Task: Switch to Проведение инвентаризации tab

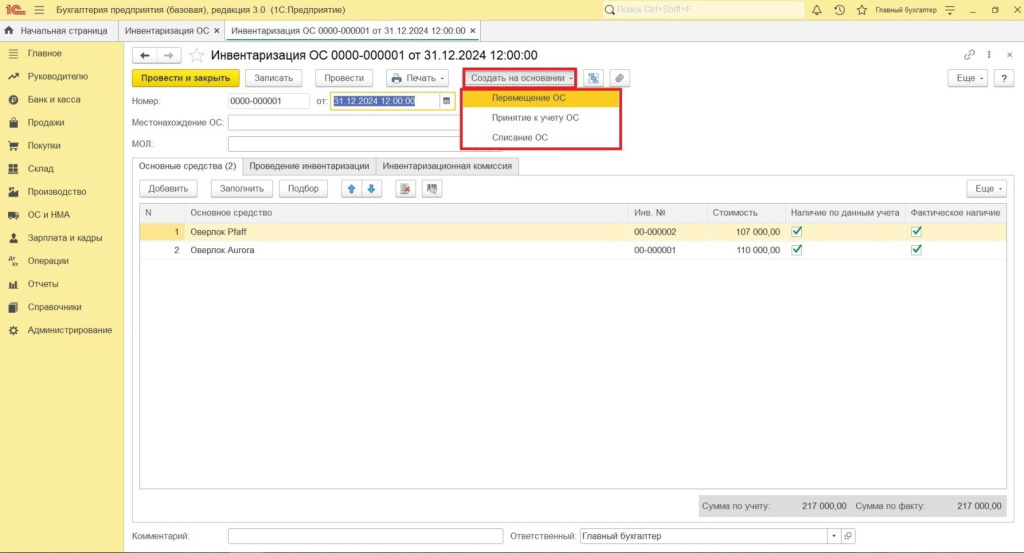Action: pyautogui.click(x=309, y=166)
